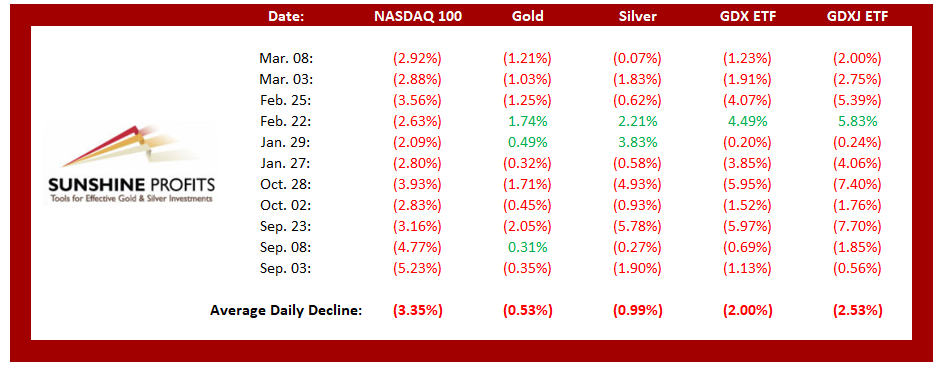Click the Date: header label

pyautogui.click(x=286, y=16)
